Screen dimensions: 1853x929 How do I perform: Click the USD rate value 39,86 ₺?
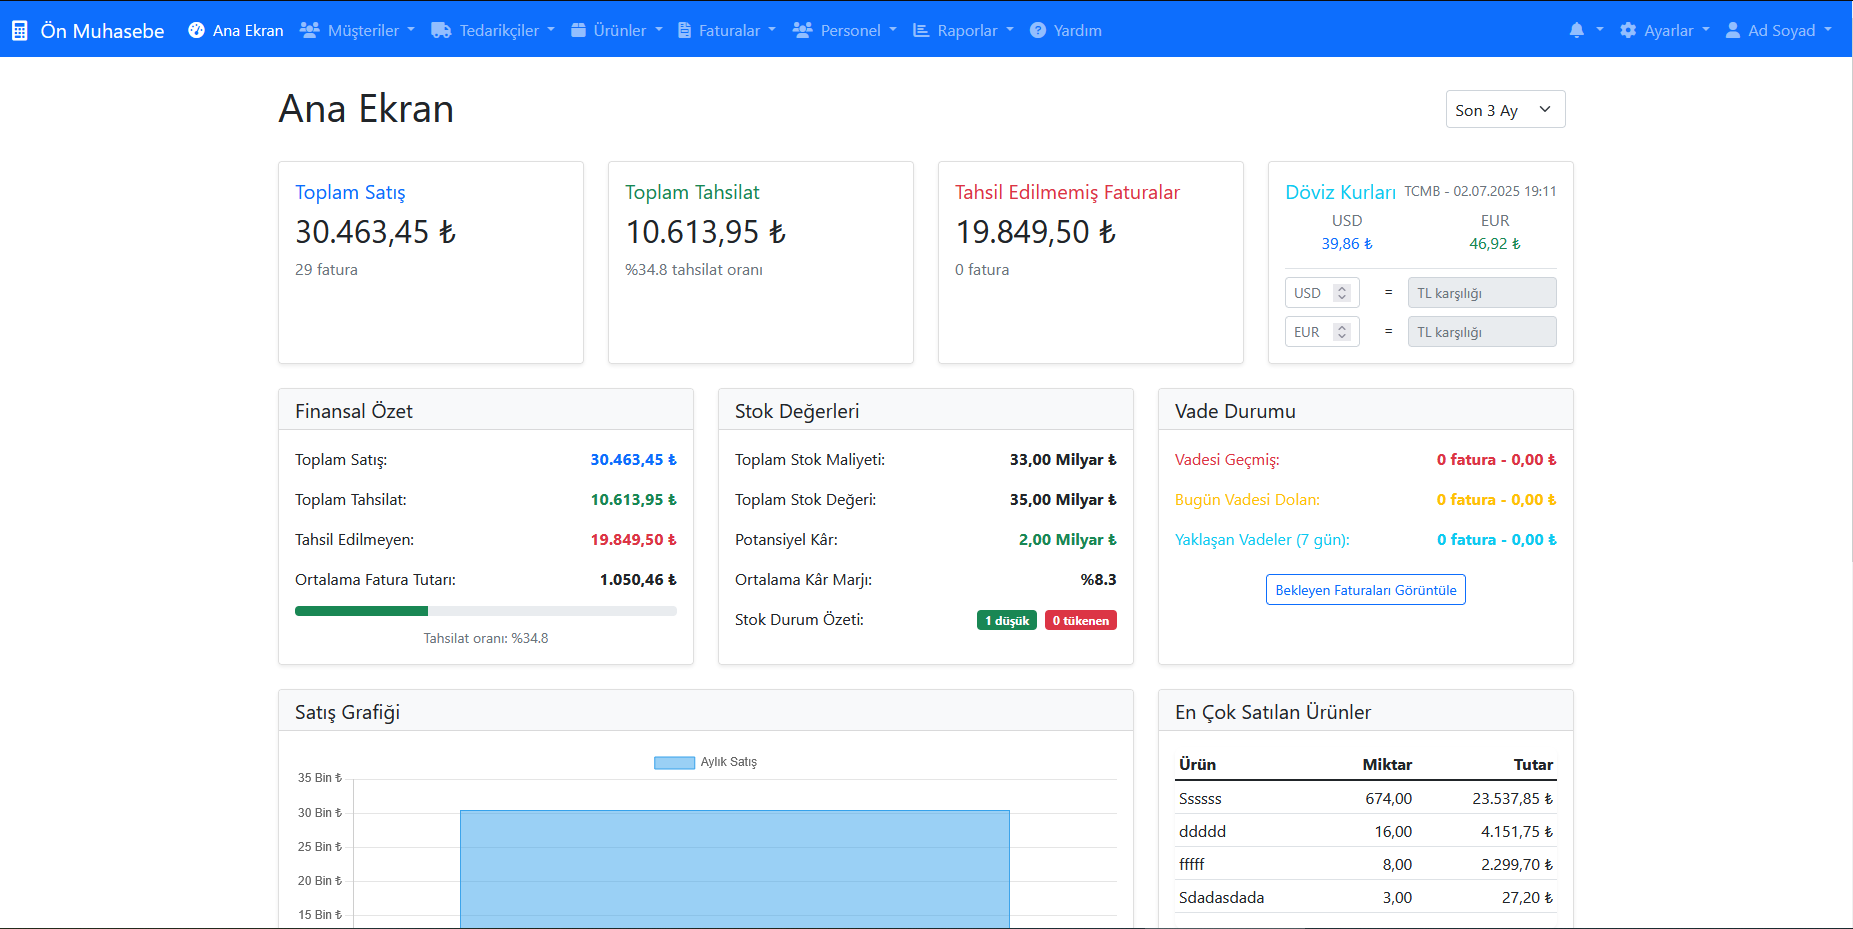[x=1347, y=244]
